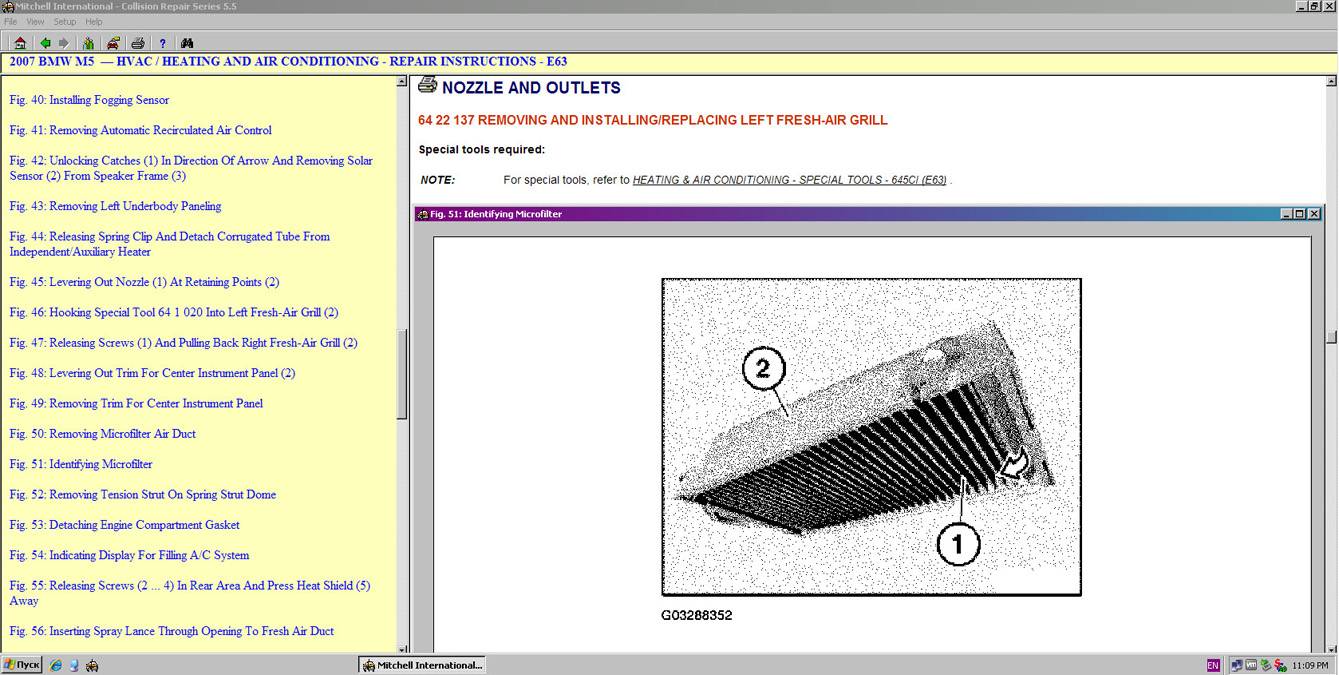1339x675 pixels.
Task: Open Fig. 40 Installing Fogging Sensor
Action: tap(89, 100)
